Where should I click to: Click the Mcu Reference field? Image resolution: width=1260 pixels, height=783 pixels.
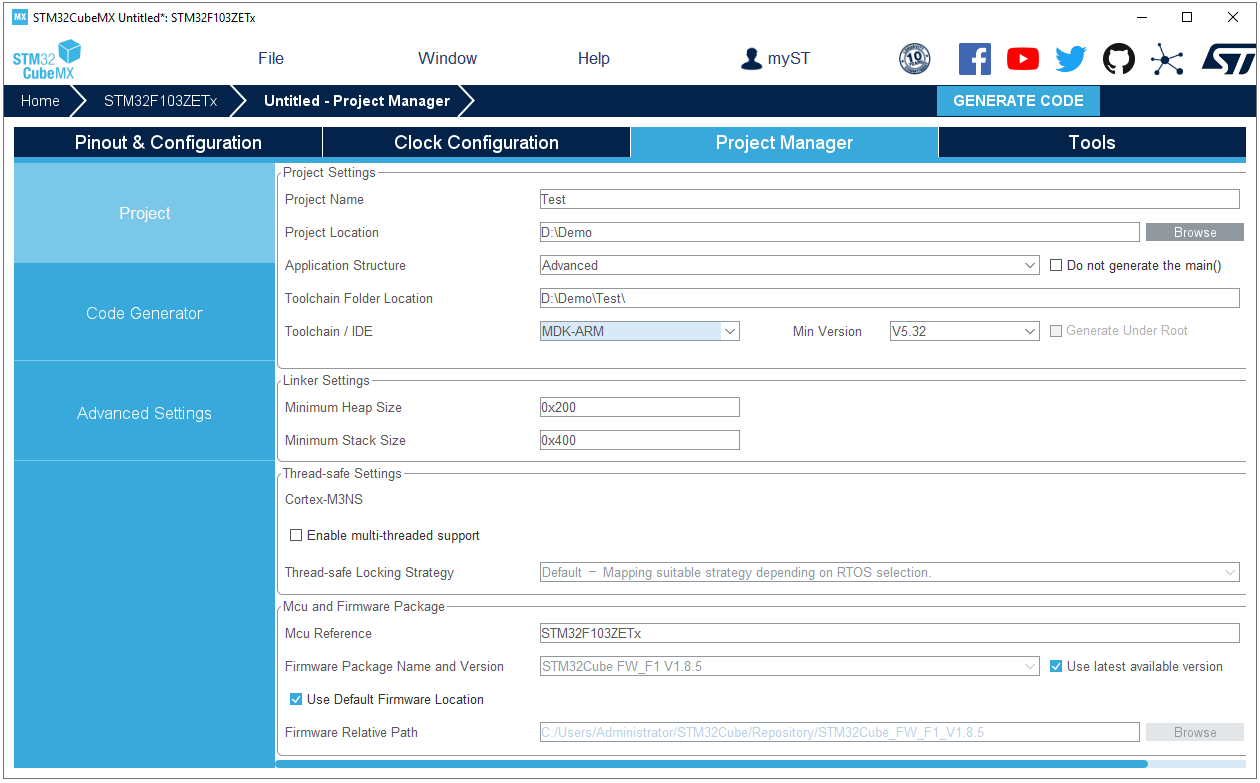(x=889, y=633)
